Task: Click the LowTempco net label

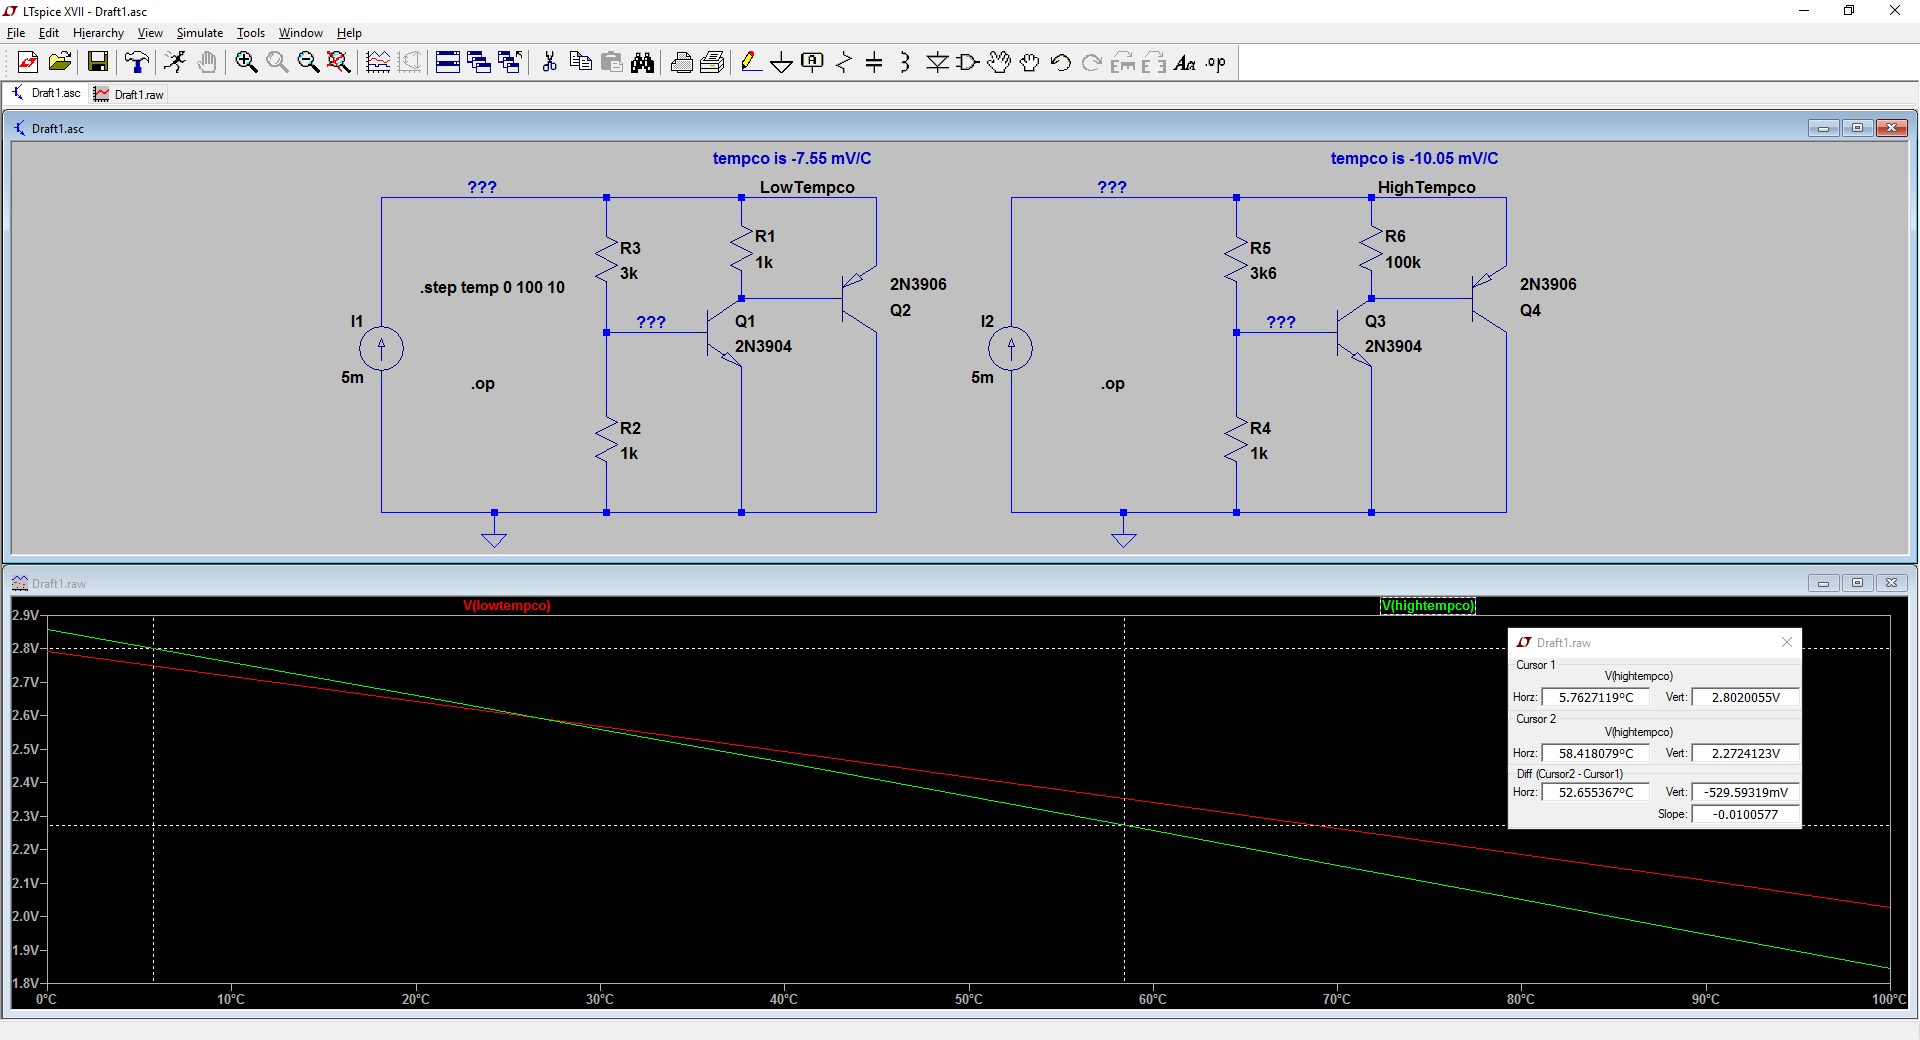Action: (807, 187)
